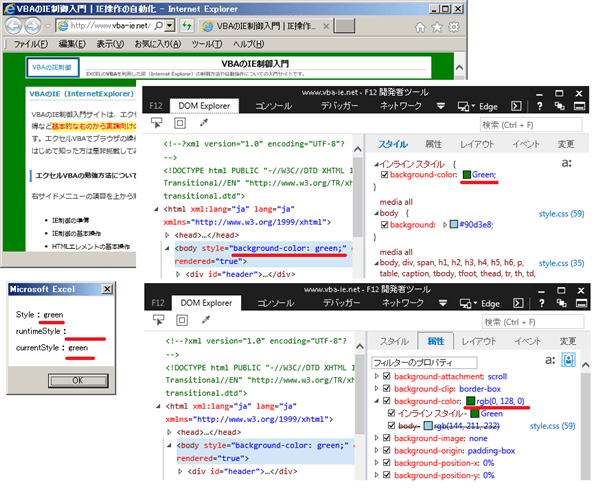The image size is (600, 489).
Task: Toggle user styles filter icon next to a:
Action: pos(568,360)
